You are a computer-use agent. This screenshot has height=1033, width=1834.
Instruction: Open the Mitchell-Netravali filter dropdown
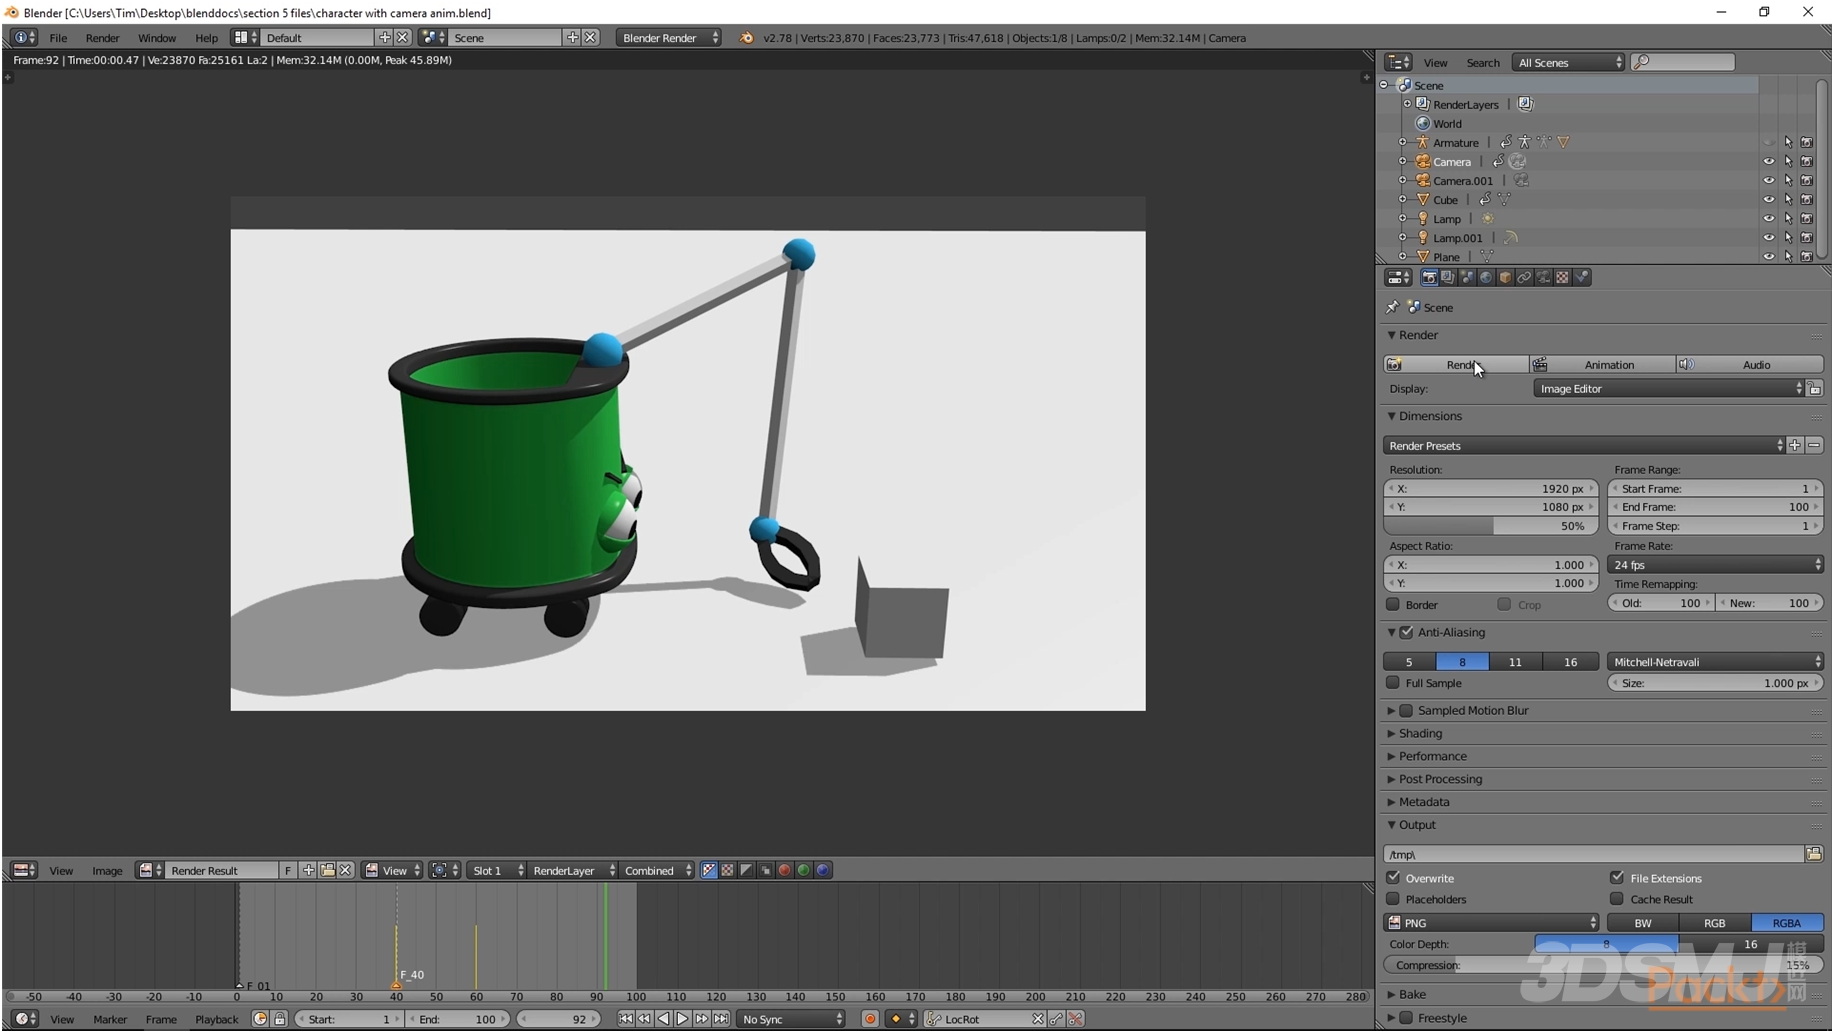coord(1715,662)
